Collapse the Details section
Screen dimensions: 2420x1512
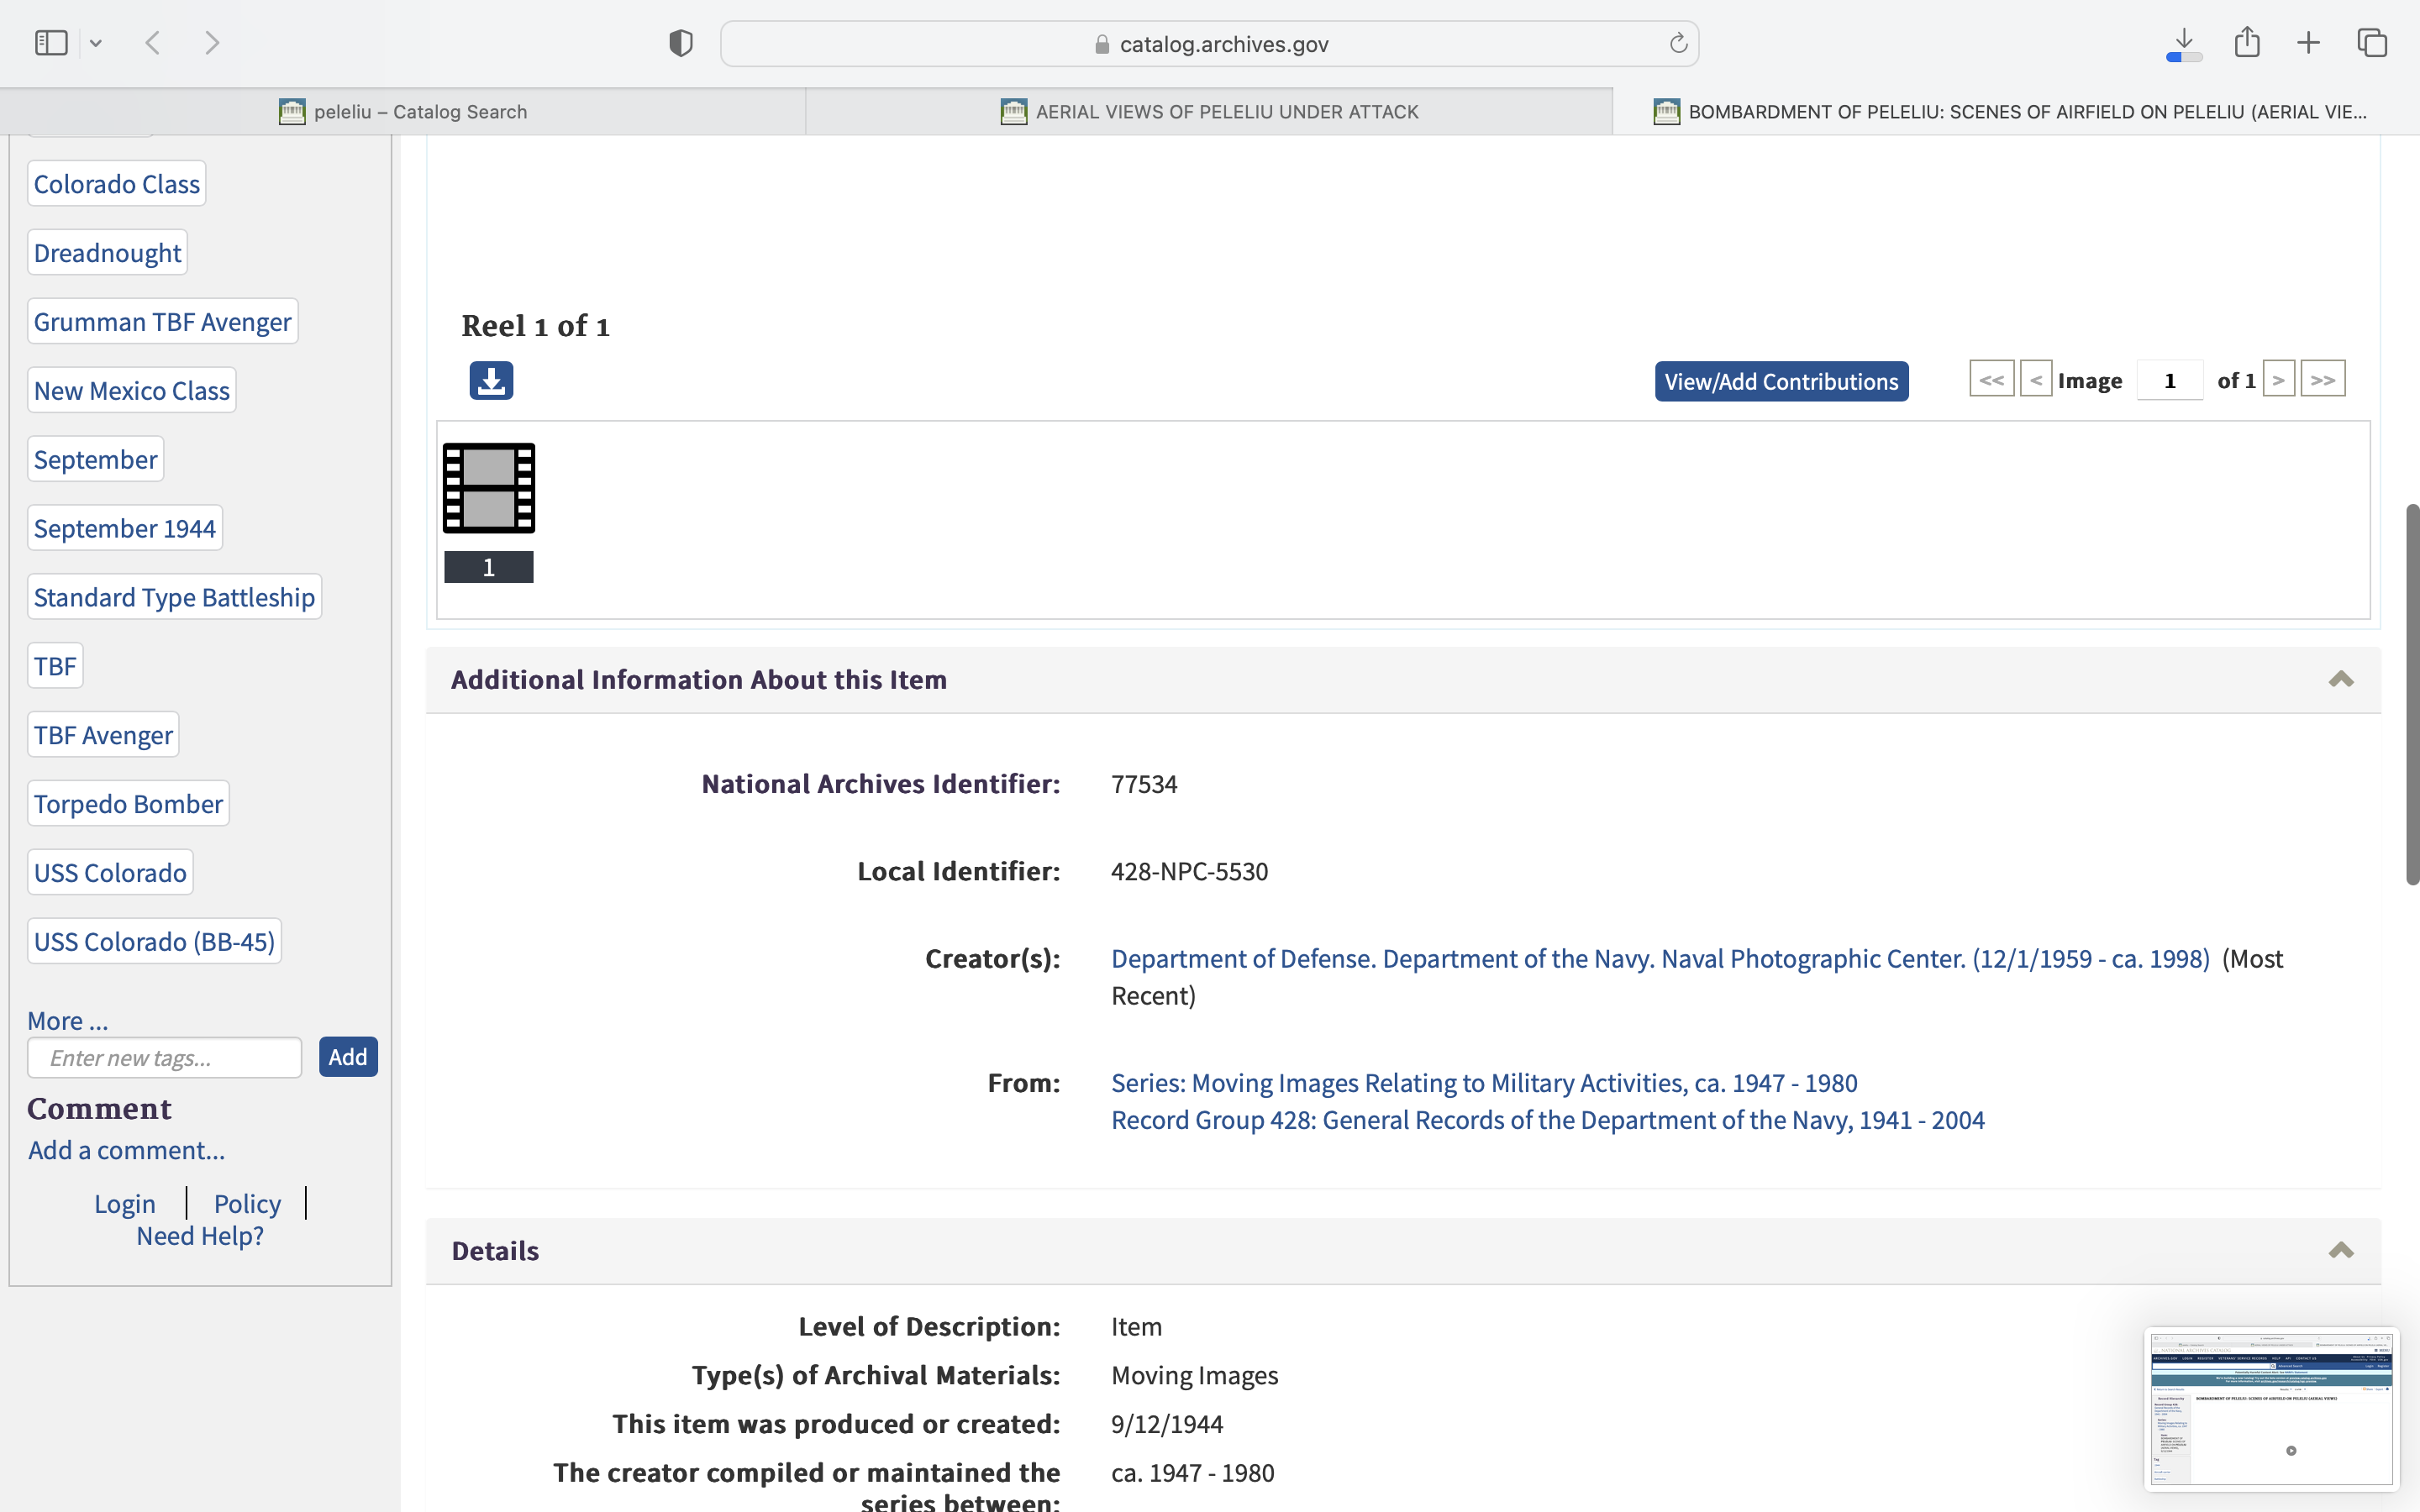pyautogui.click(x=2340, y=1251)
